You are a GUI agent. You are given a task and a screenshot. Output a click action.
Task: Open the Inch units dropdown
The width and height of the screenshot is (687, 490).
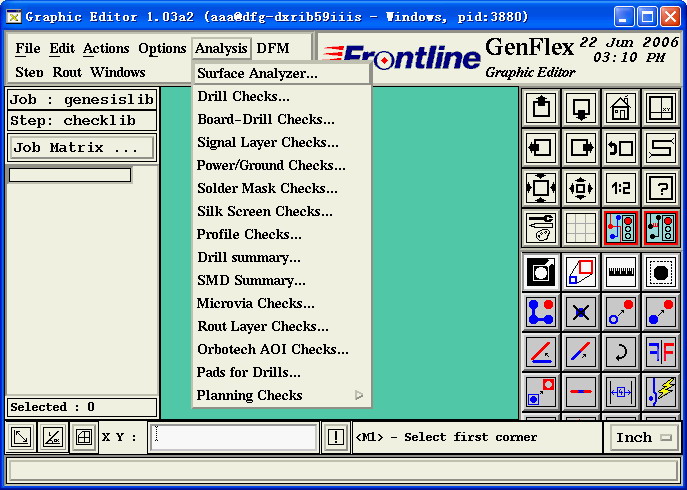coord(643,437)
